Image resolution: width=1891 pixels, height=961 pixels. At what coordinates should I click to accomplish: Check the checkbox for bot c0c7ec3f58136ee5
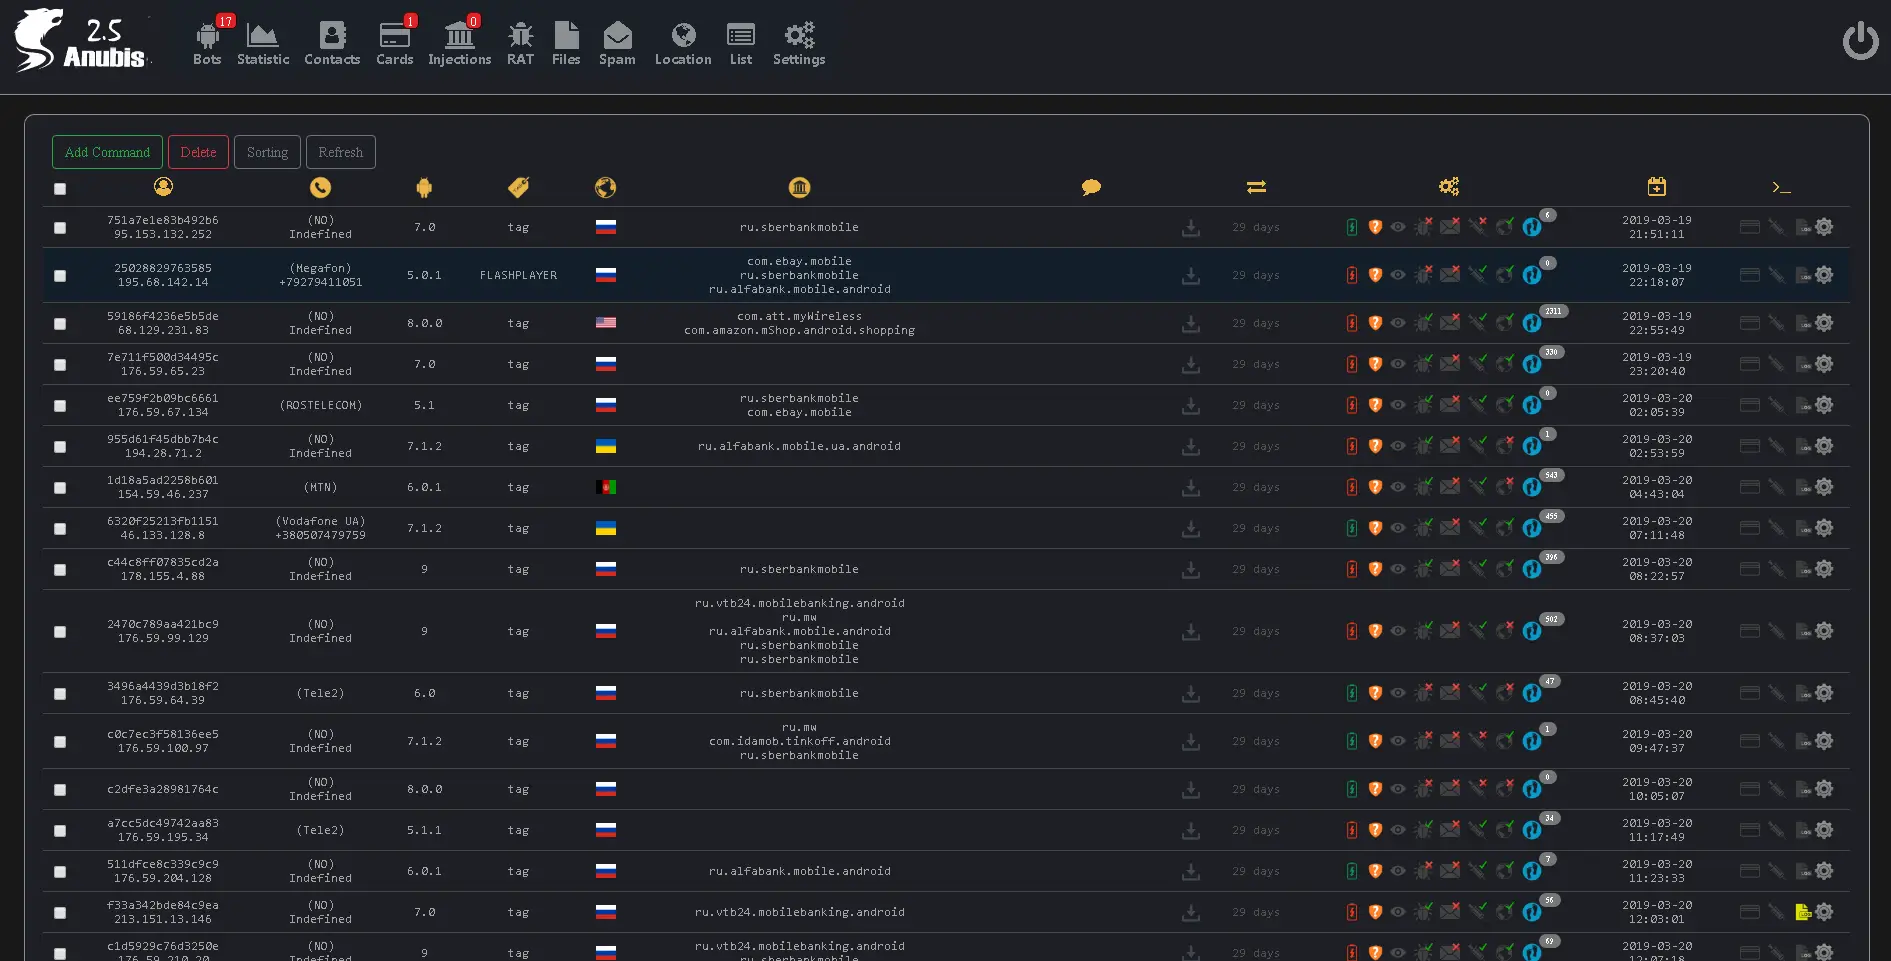coord(60,742)
